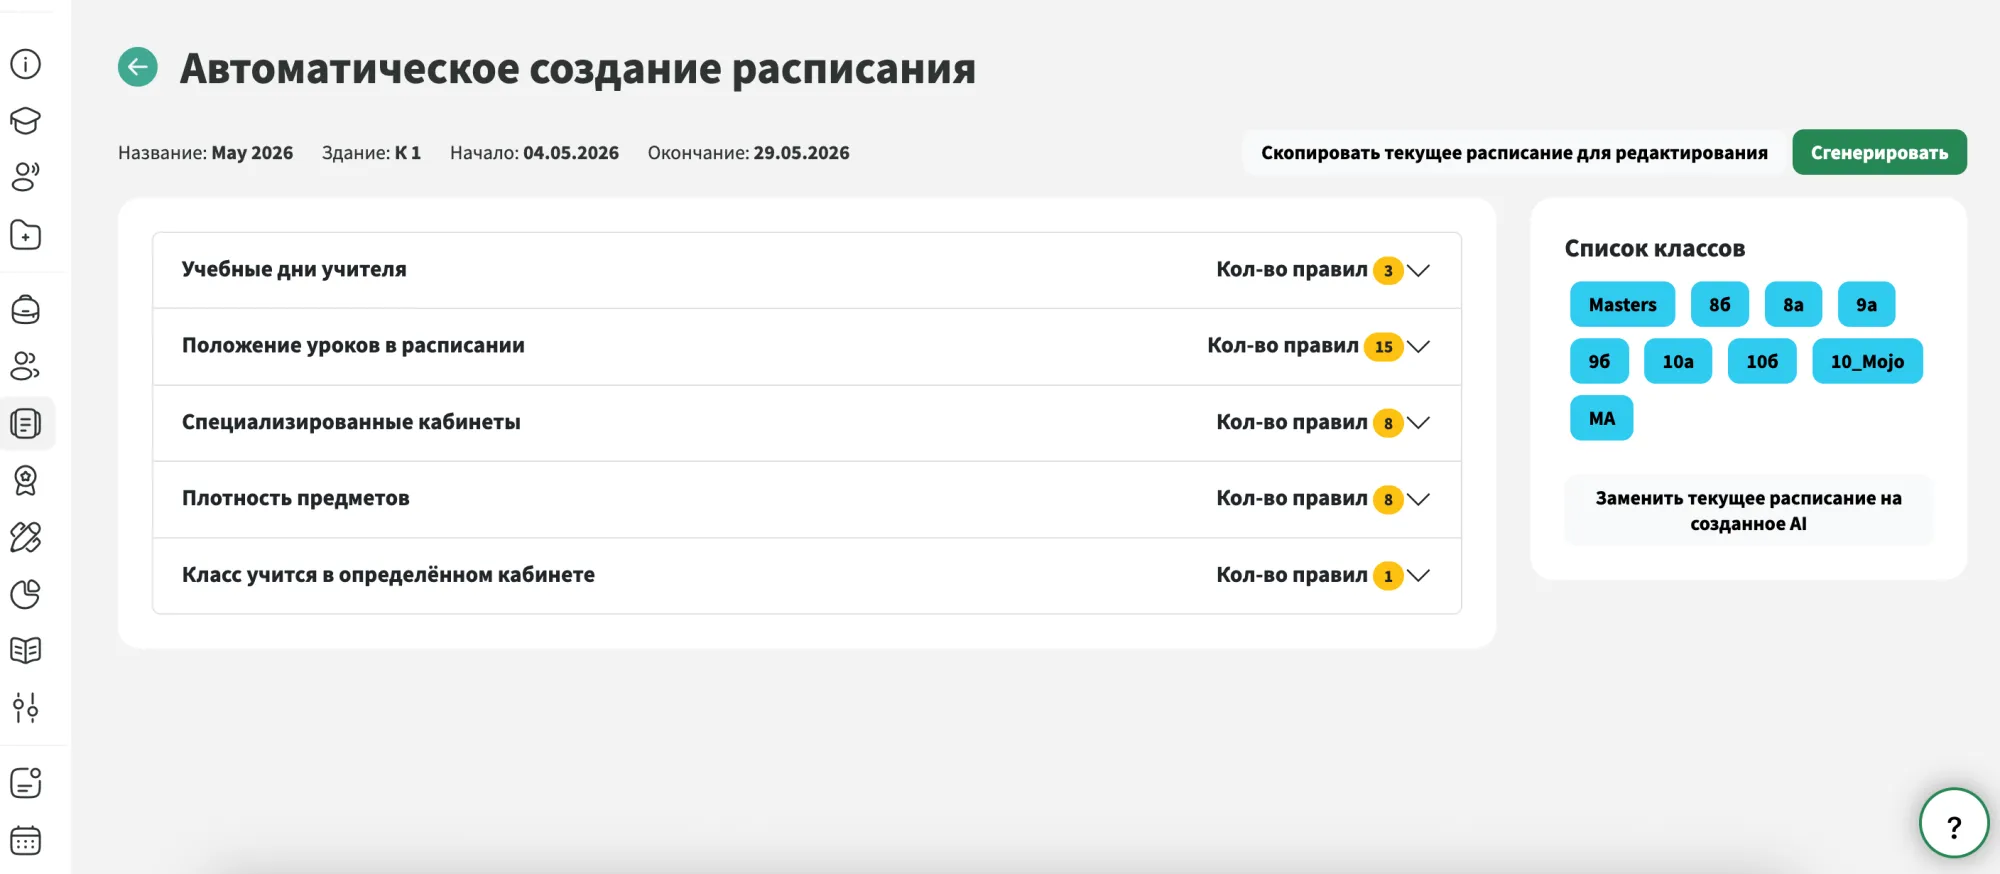Select the 10а class chip
The width and height of the screenshot is (2000, 874).
pyautogui.click(x=1678, y=361)
